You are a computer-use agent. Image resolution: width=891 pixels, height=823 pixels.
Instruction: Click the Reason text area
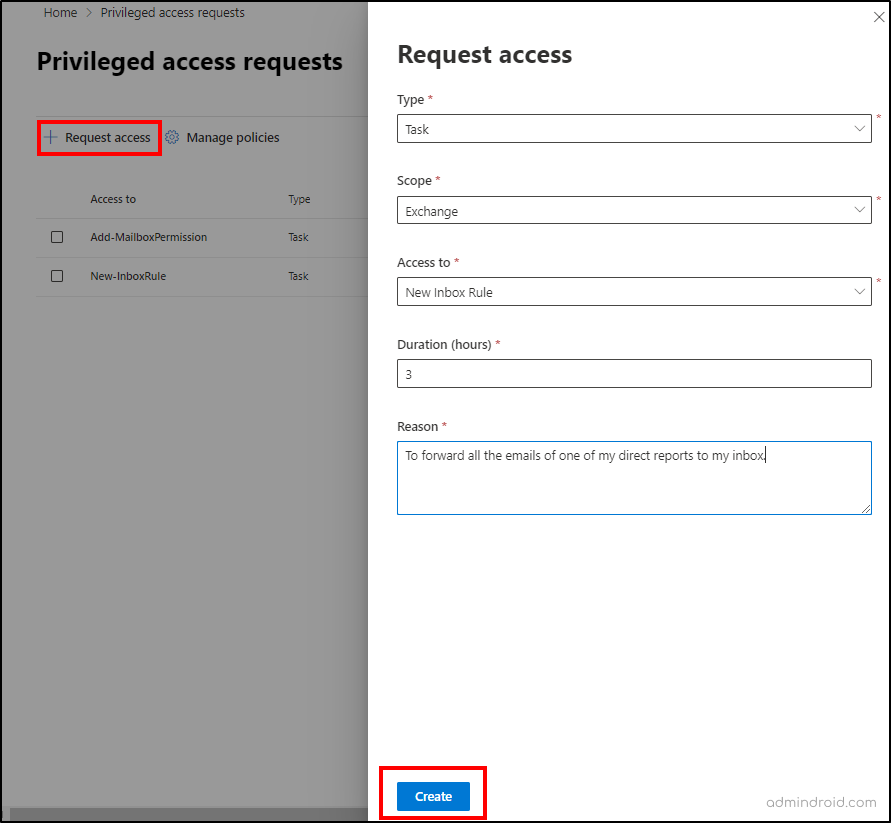[x=634, y=477]
